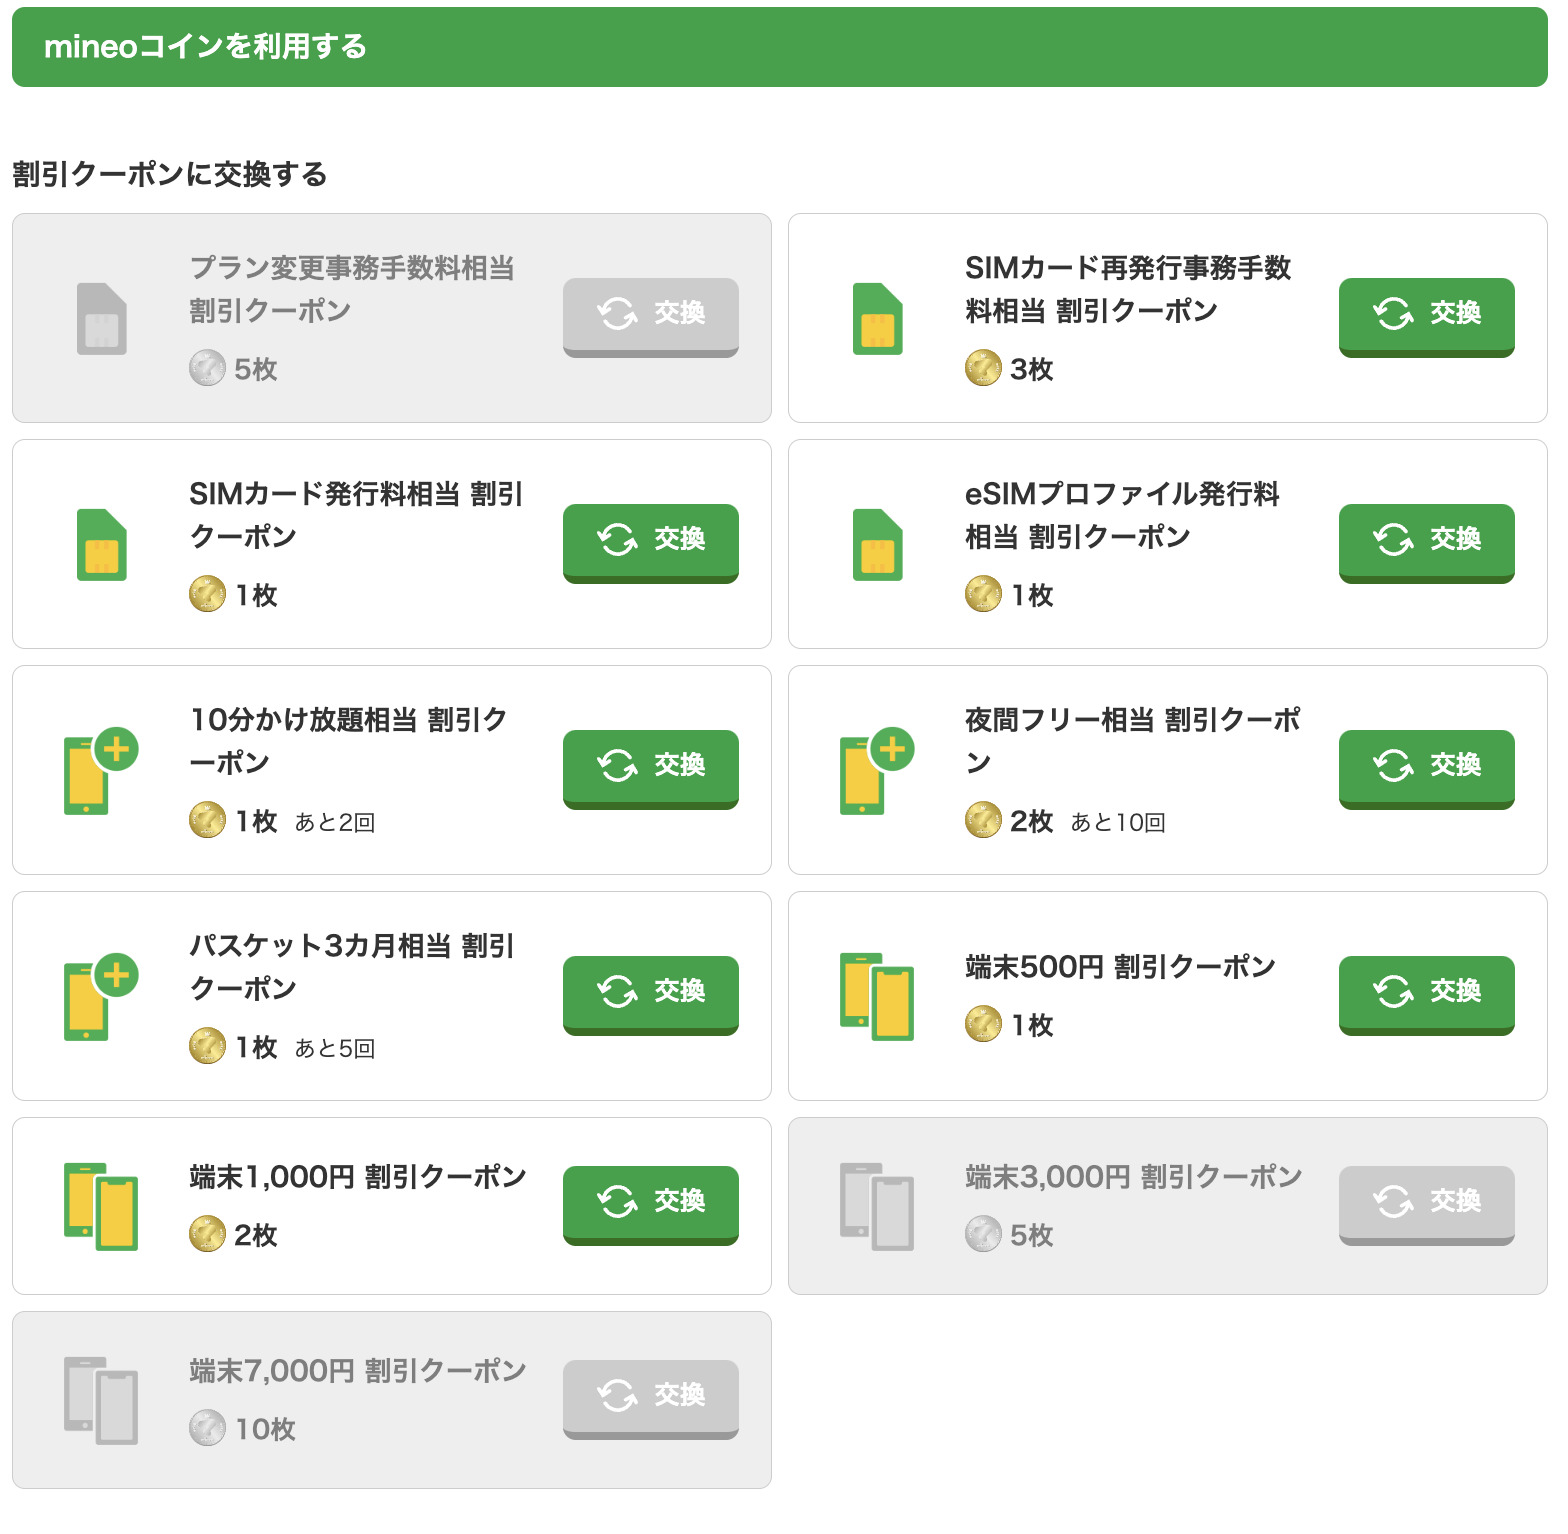Click the two-phones icon for 端末500円 coupon
The image size is (1568, 1534).
click(x=876, y=997)
